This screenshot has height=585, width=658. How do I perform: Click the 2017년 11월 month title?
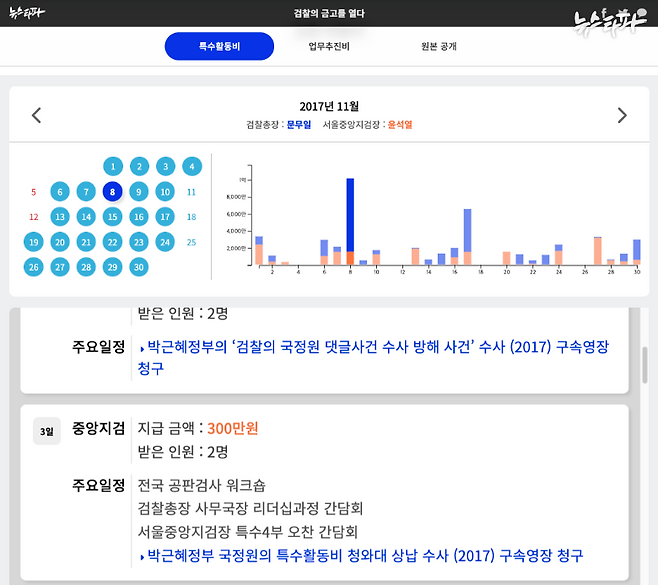coord(329,106)
